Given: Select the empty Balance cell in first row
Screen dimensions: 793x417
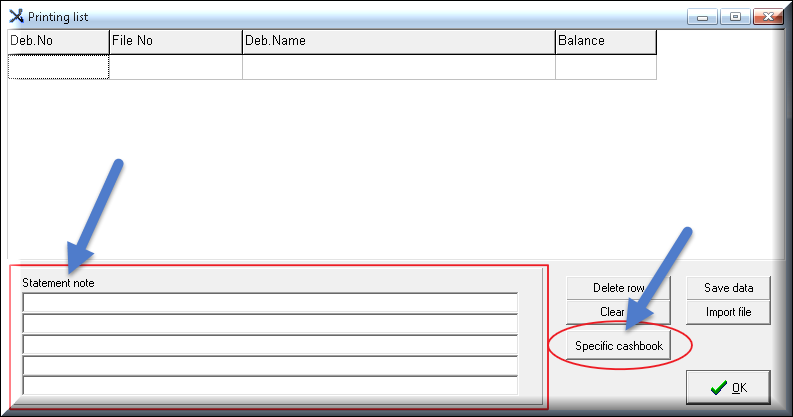Looking at the screenshot, I should (606, 67).
